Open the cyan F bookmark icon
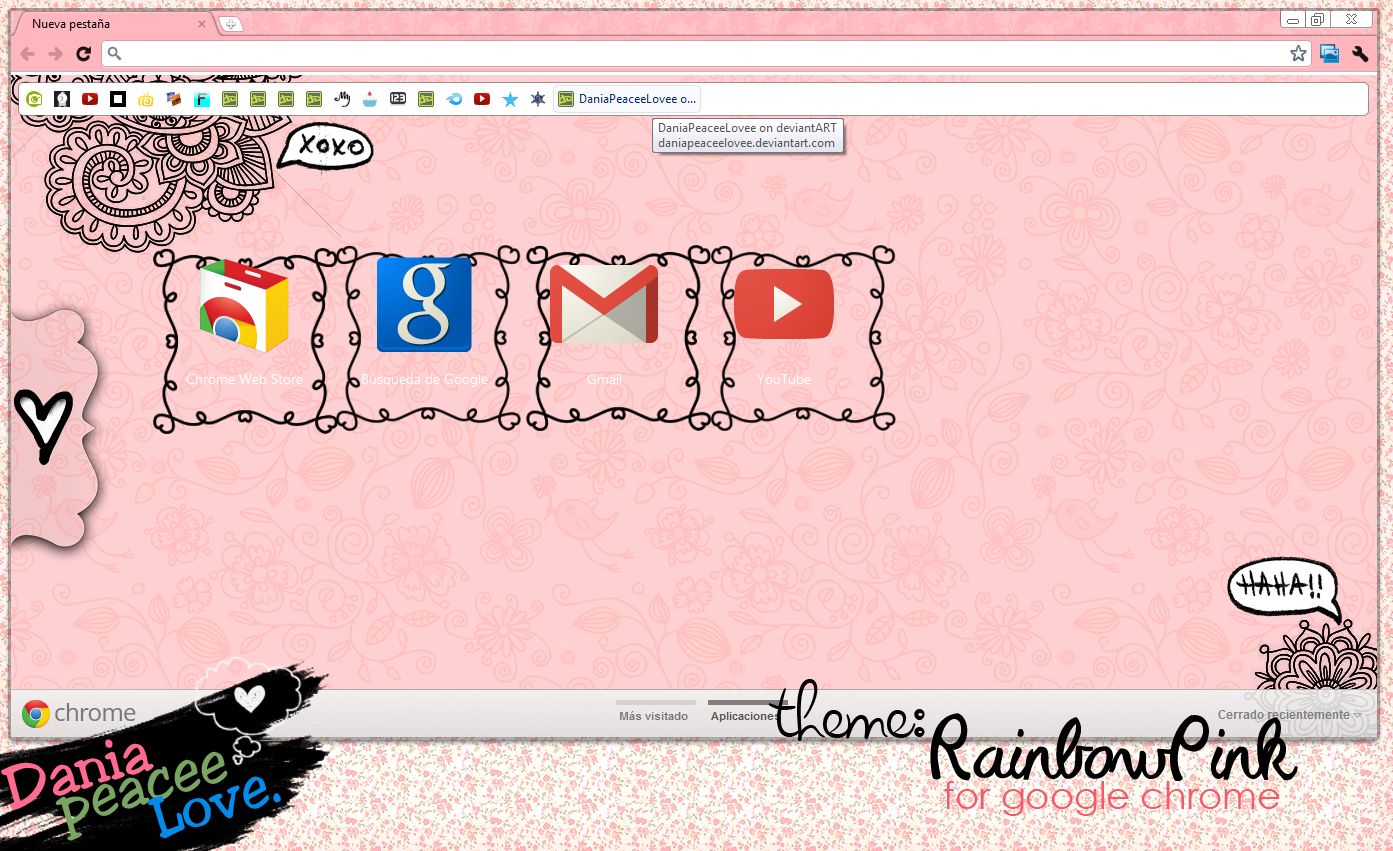 202,99
